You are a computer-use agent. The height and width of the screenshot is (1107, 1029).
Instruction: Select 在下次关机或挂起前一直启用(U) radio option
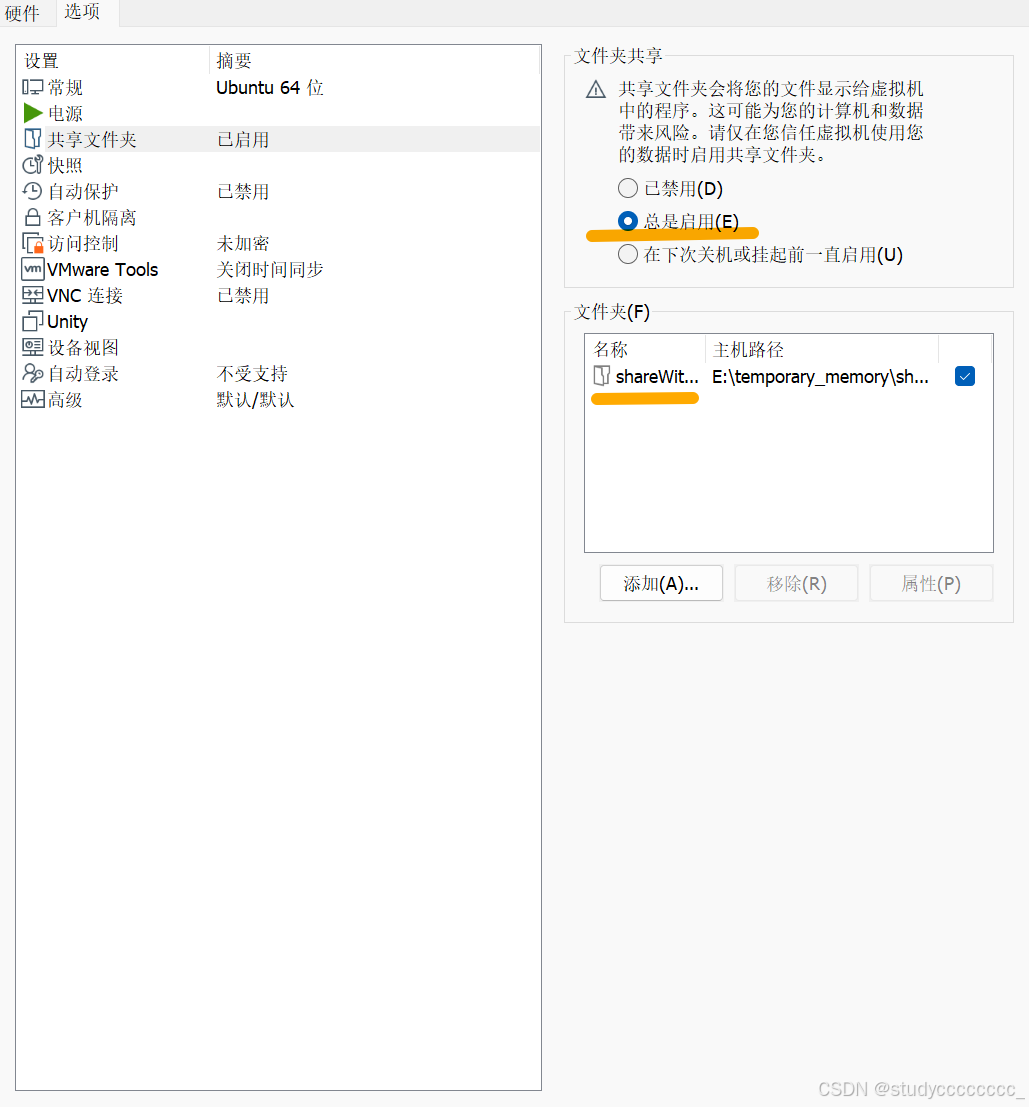[627, 254]
